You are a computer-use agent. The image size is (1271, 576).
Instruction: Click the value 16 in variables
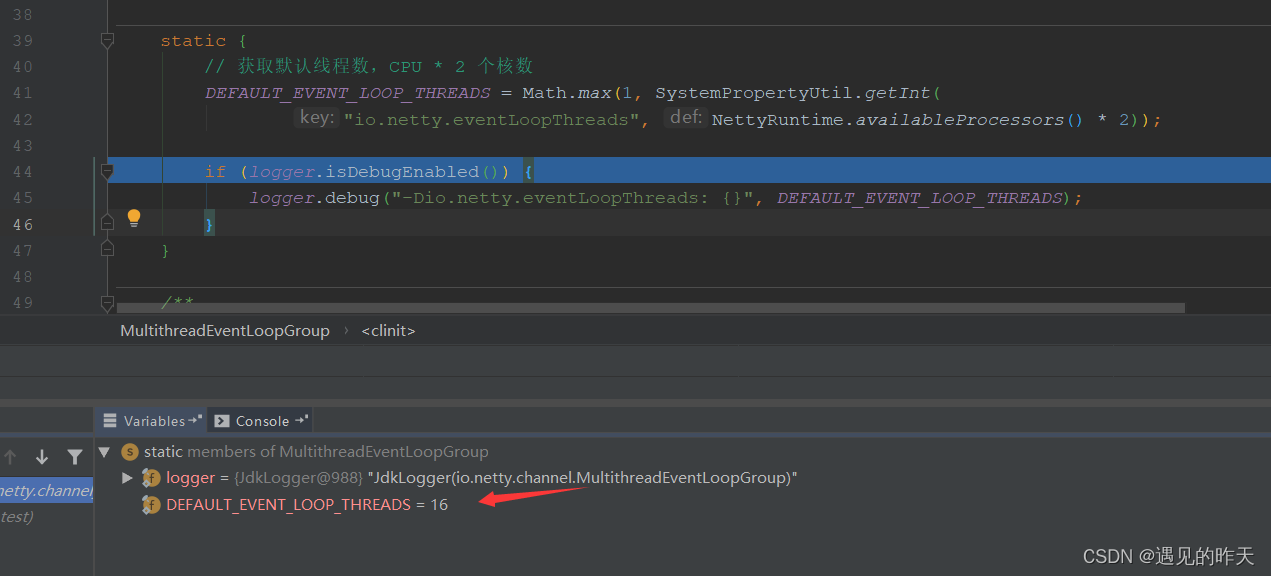439,504
